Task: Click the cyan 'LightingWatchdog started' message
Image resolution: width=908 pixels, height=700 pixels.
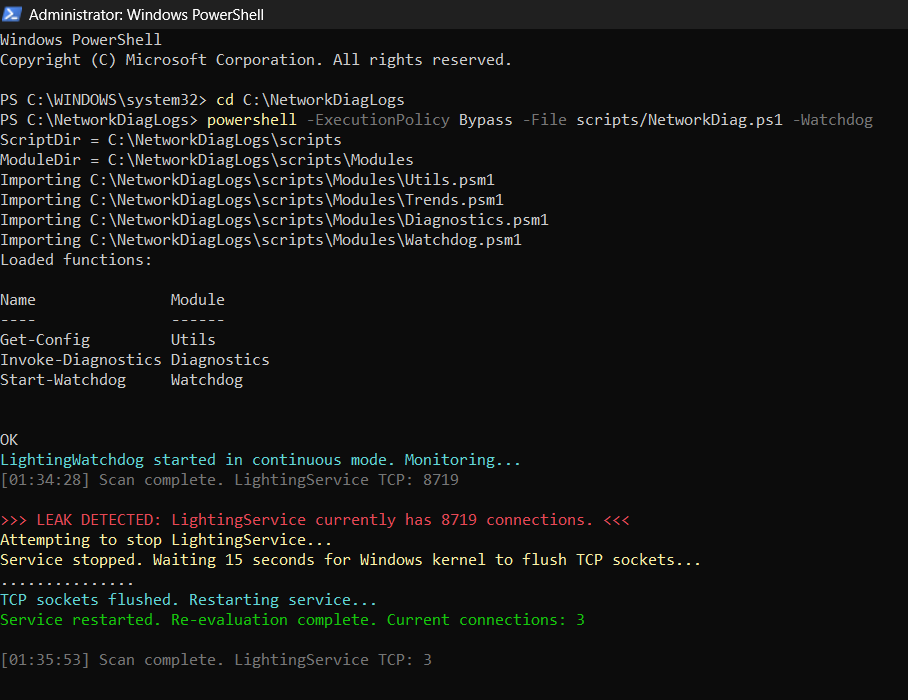Action: point(261,460)
